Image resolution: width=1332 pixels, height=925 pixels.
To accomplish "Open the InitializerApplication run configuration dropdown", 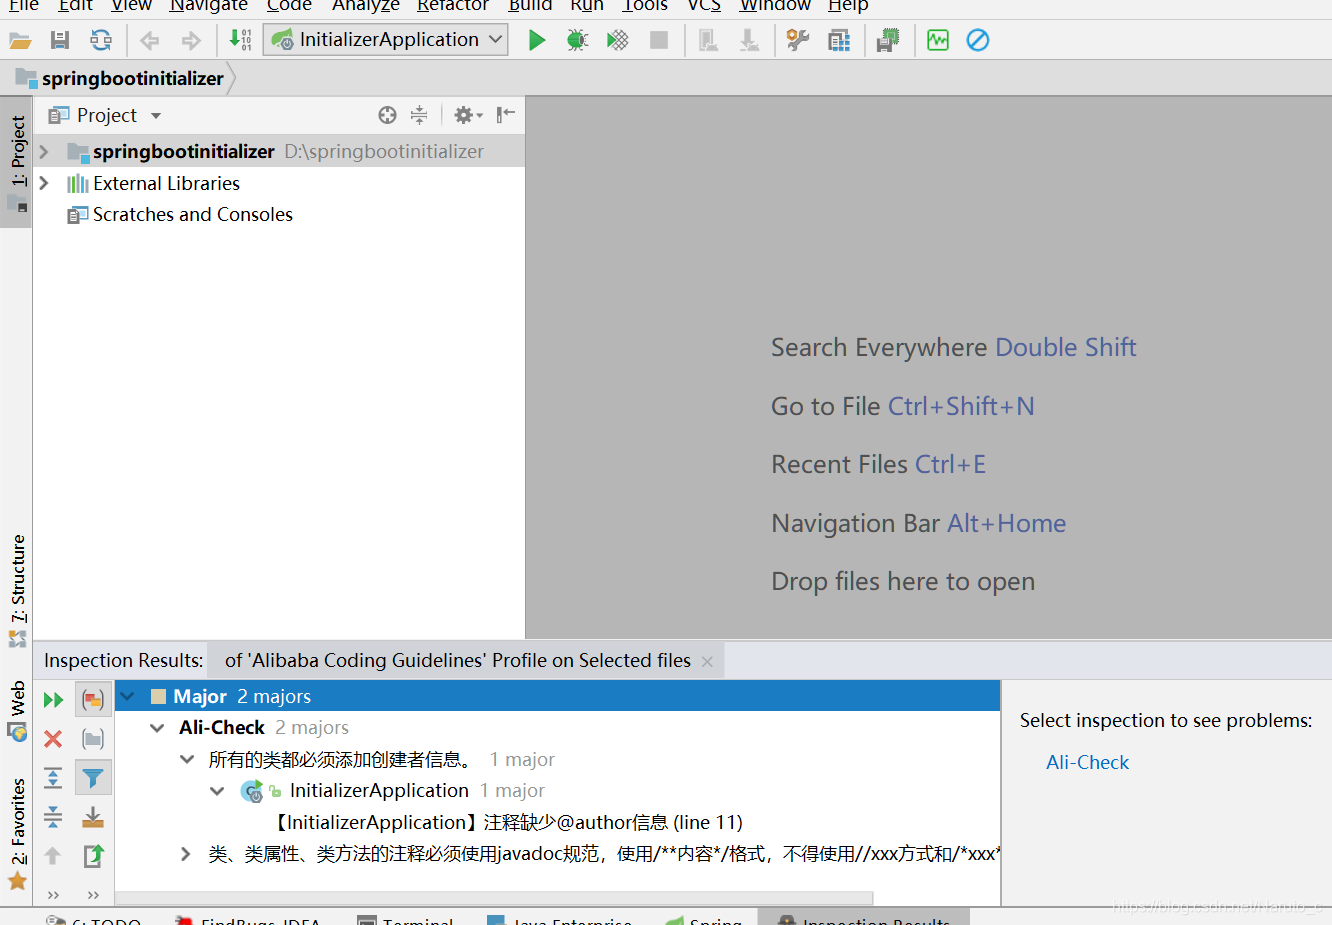I will click(386, 40).
